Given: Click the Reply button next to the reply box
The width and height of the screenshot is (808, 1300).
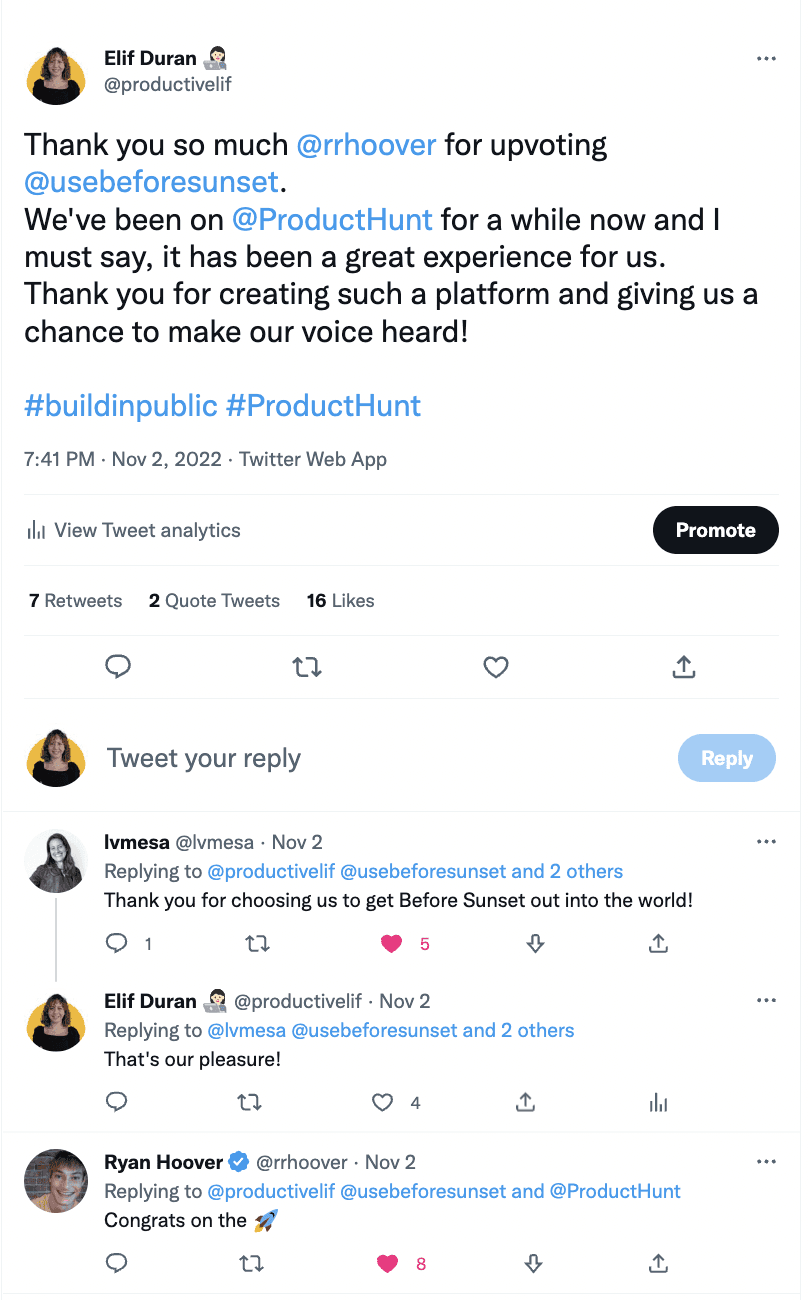Looking at the screenshot, I should 726,758.
